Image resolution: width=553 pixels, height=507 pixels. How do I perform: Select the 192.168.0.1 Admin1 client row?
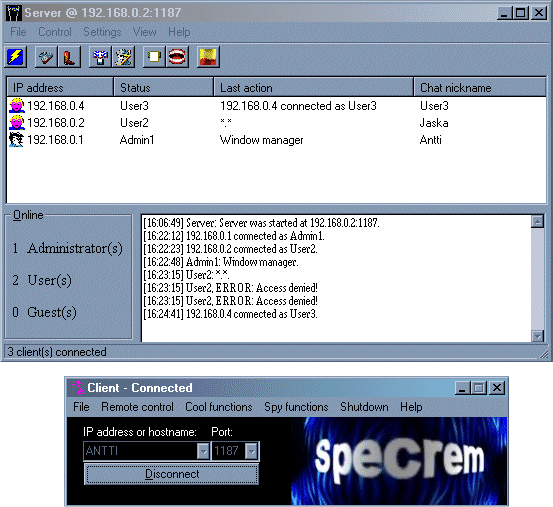point(276,140)
